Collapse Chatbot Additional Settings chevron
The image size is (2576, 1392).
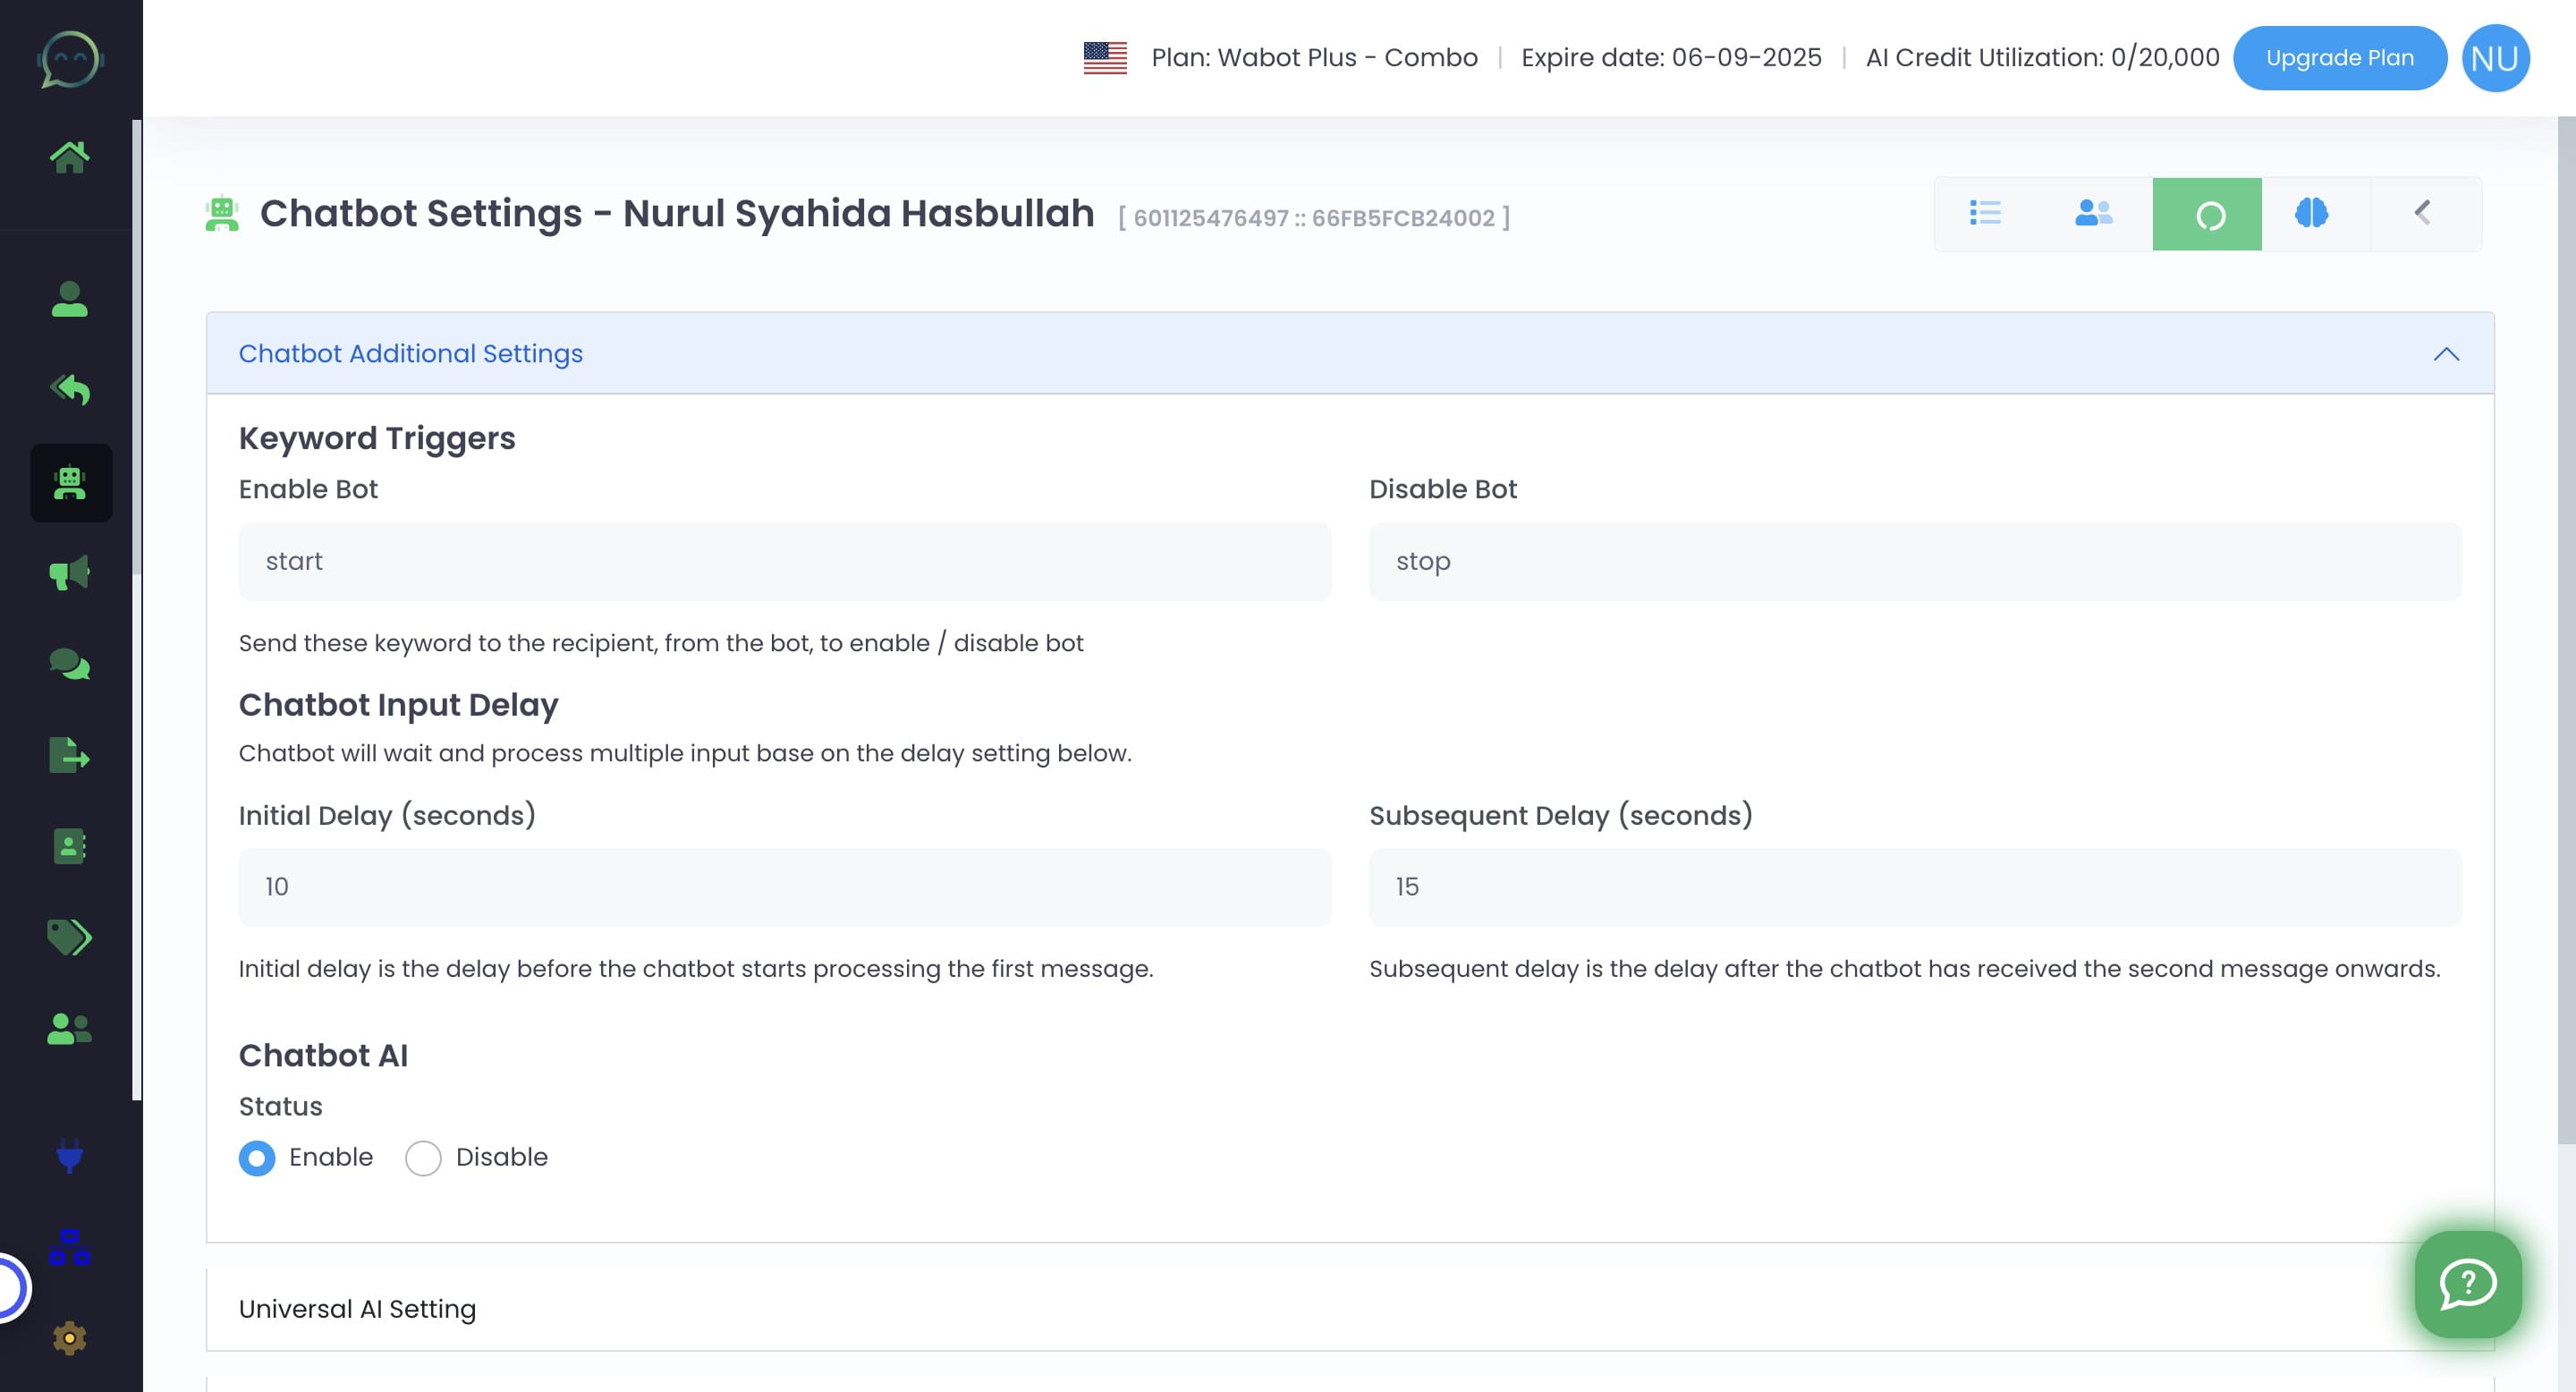click(x=2445, y=354)
